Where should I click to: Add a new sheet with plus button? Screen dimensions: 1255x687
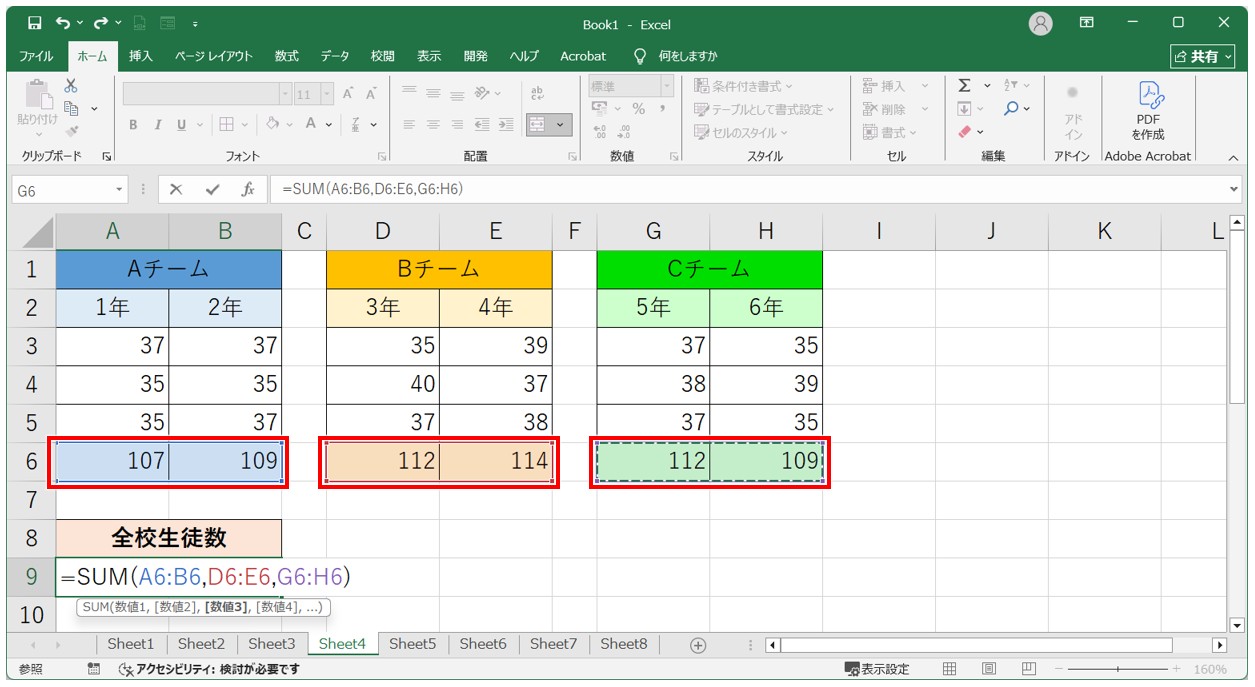[x=698, y=645]
